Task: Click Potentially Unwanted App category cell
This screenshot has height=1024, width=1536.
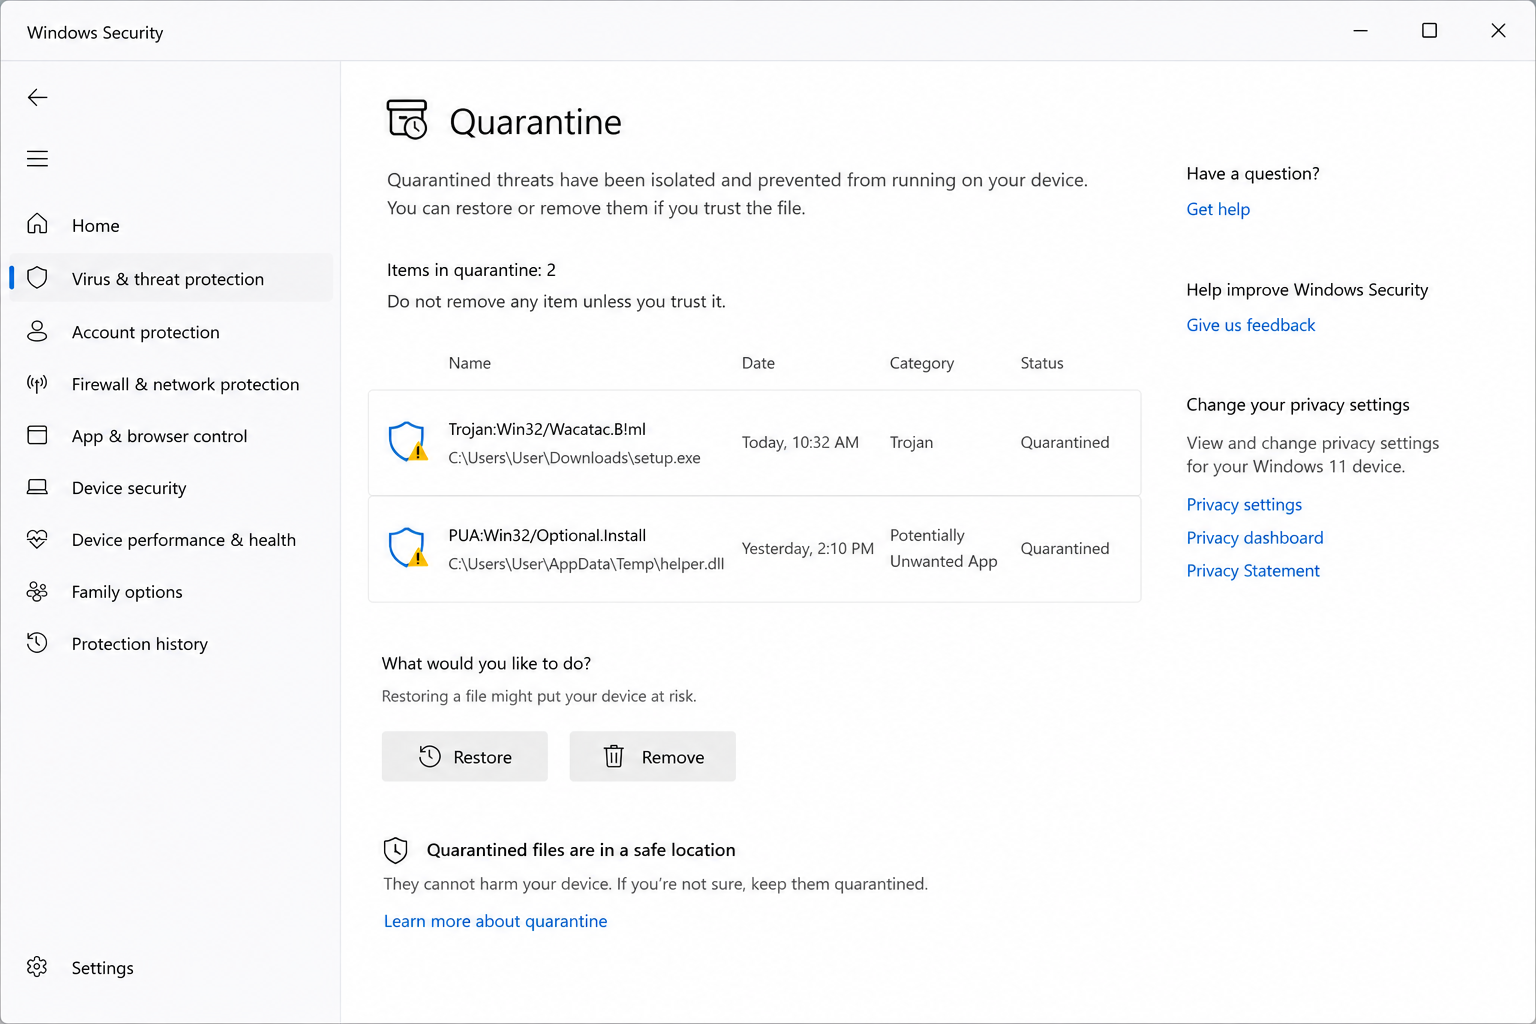Action: (944, 548)
